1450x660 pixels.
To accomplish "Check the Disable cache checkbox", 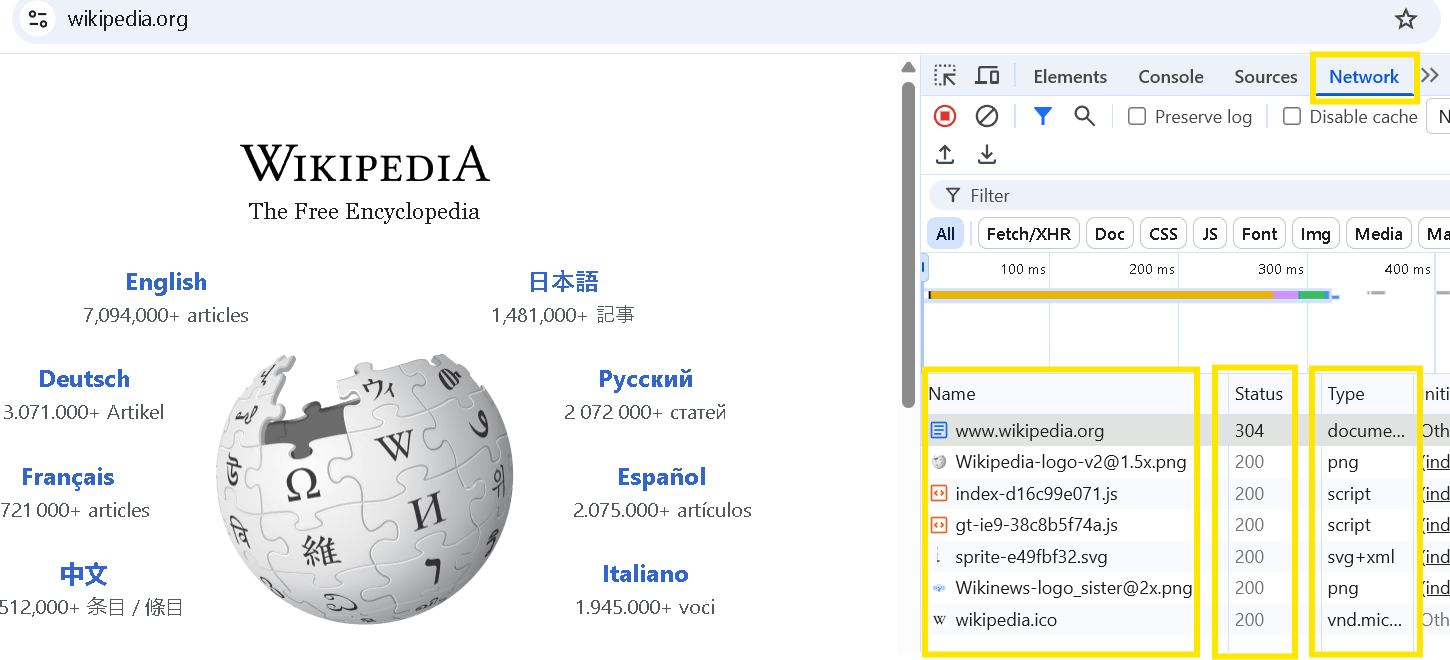I will pyautogui.click(x=1291, y=116).
